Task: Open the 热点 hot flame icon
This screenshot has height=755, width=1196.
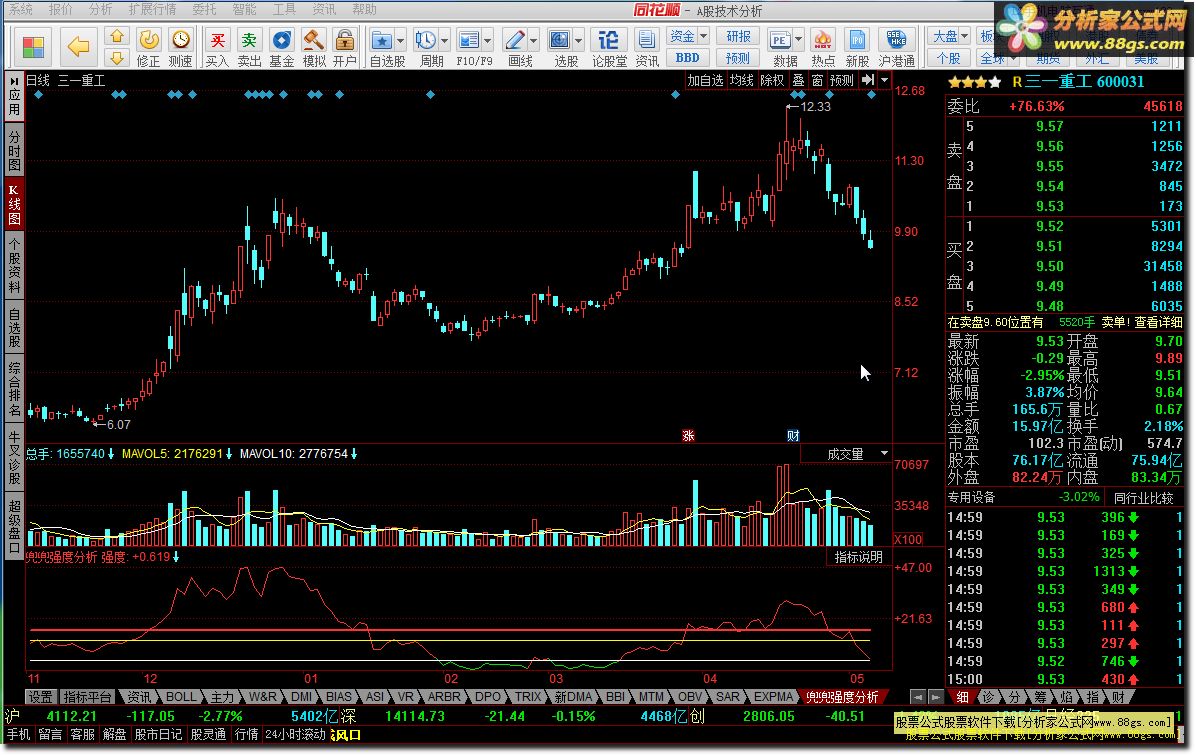Action: pyautogui.click(x=822, y=40)
